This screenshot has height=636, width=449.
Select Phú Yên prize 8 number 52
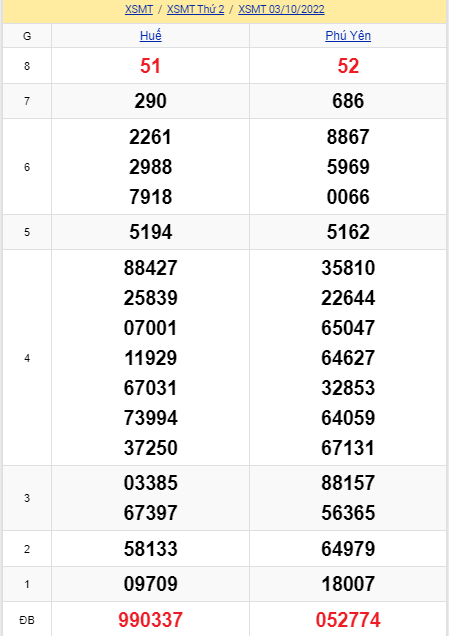point(348,66)
